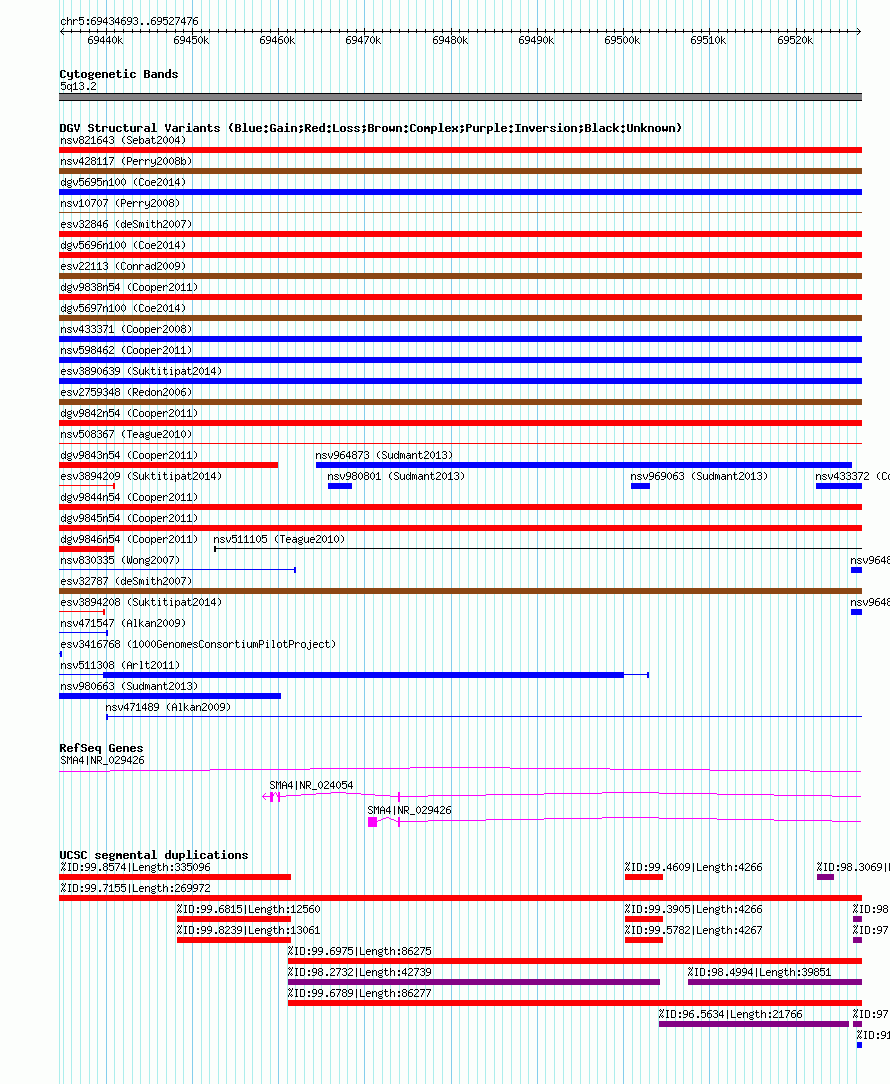Select dgv9838n54 (Cooper2011) label
Screen dimensions: 890x1084
[x=129, y=287]
